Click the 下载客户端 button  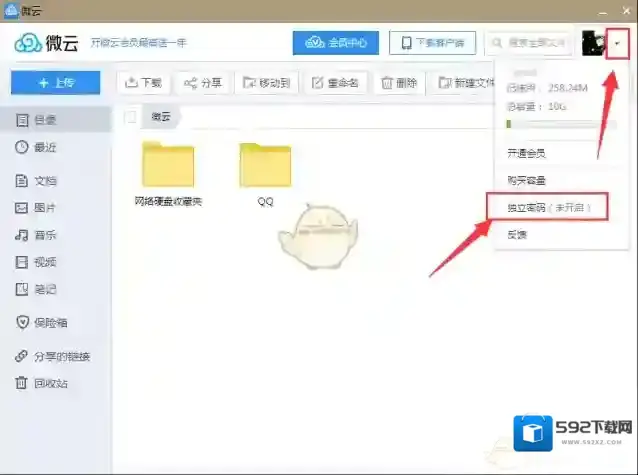[433, 43]
